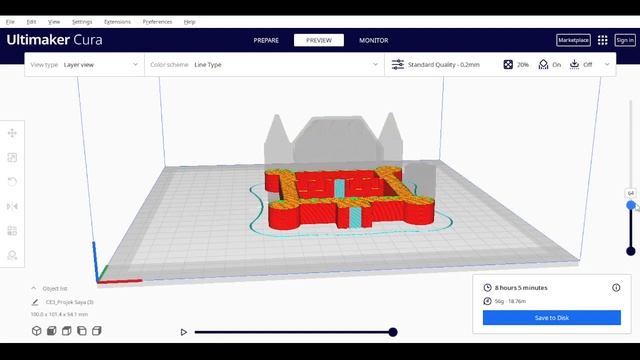Click the Ultimaker Cura logo
The width and height of the screenshot is (640, 360).
click(54, 40)
